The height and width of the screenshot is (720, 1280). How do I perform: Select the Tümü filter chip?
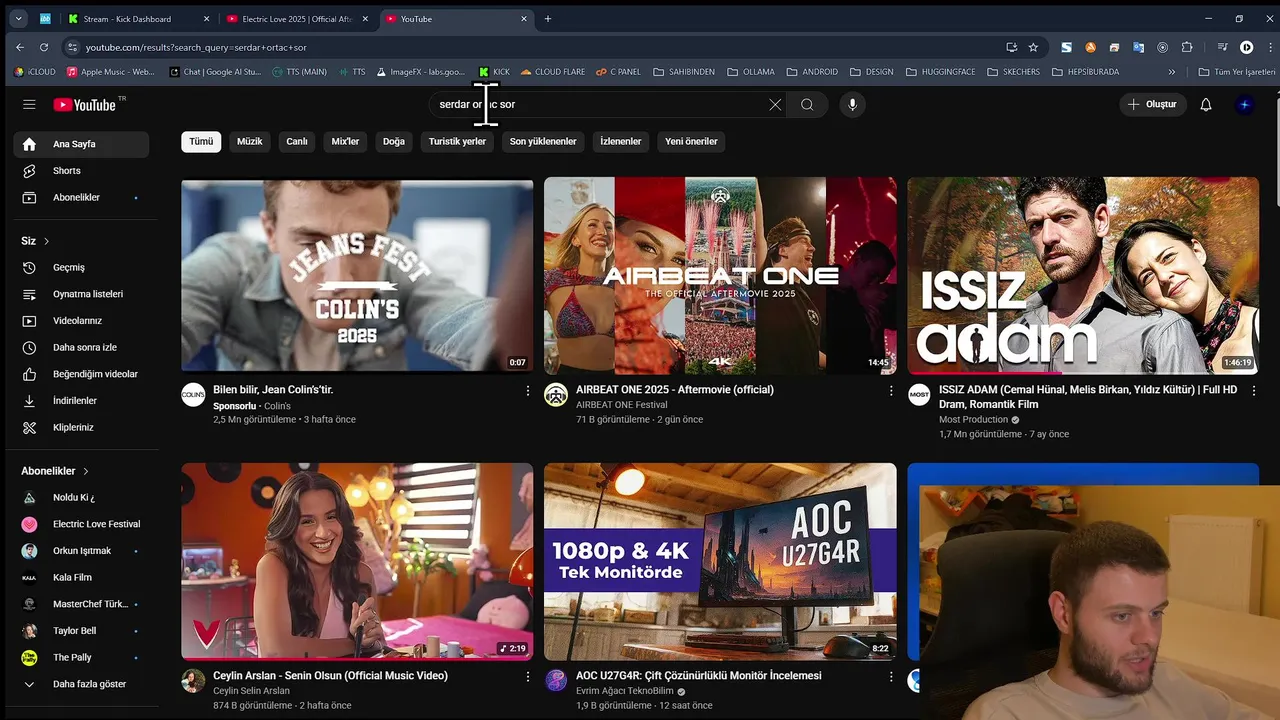[201, 141]
